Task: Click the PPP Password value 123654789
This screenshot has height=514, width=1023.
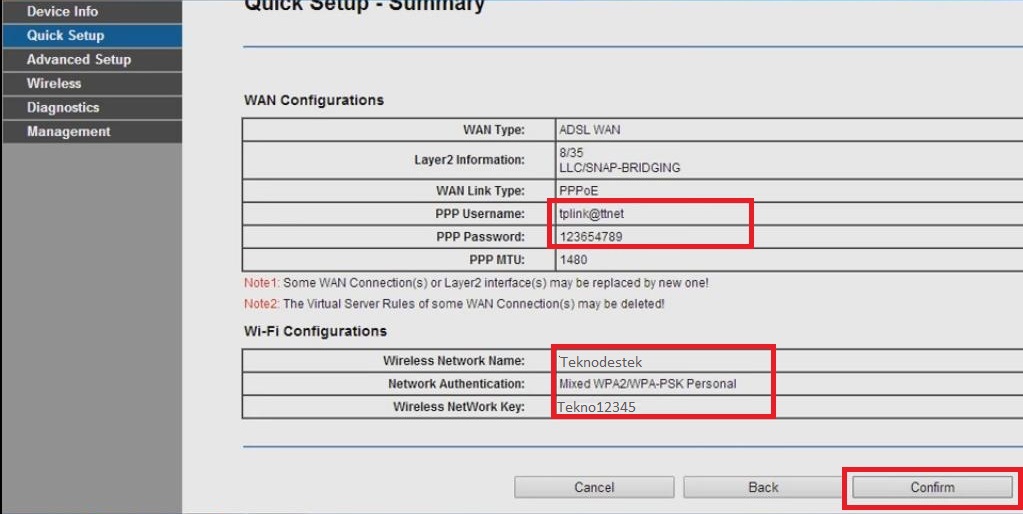Action: click(590, 237)
